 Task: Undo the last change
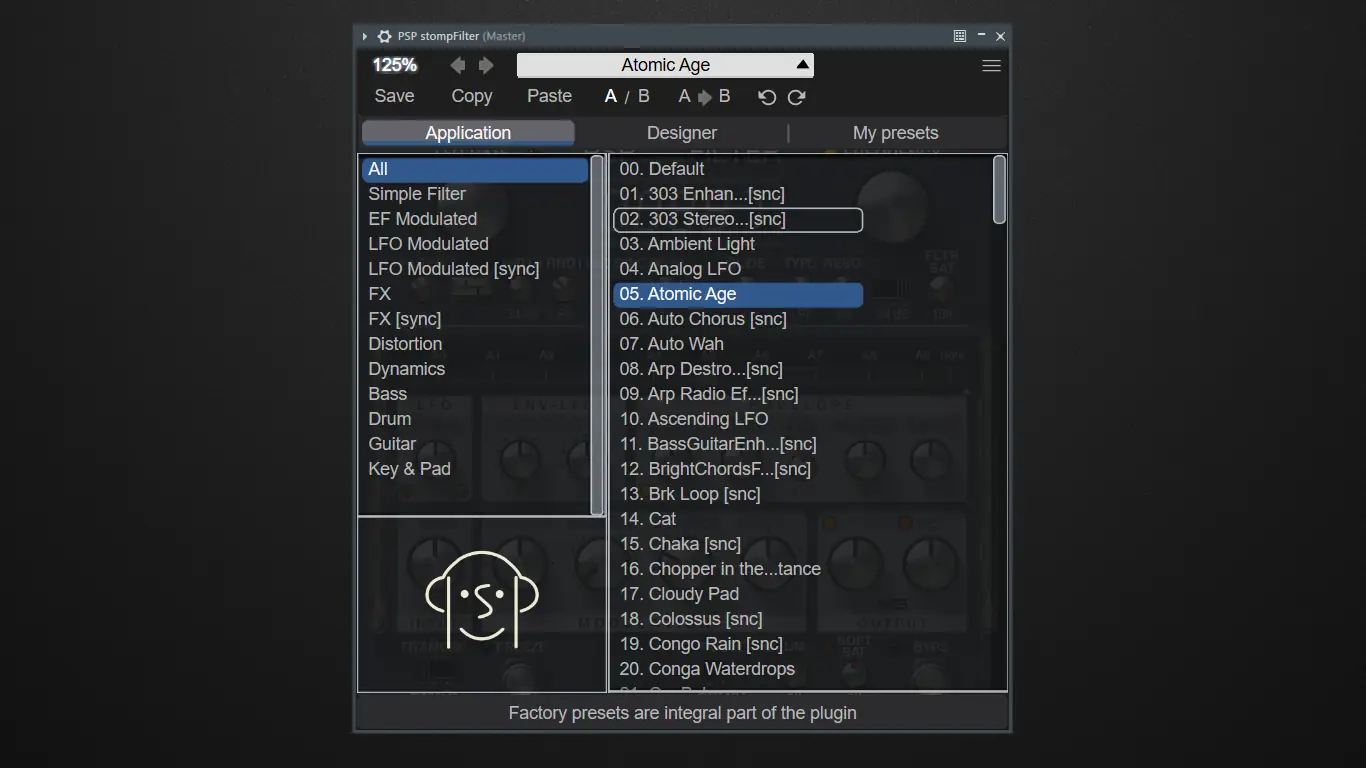767,97
